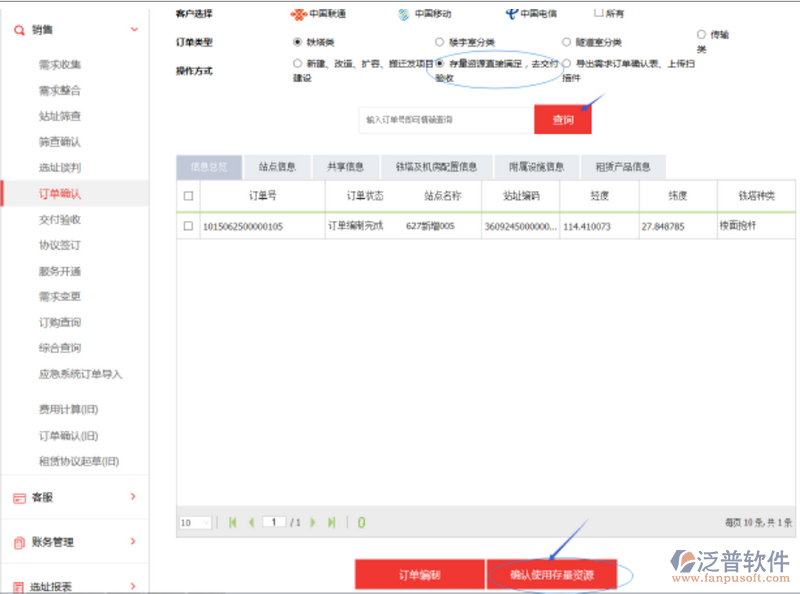Viewport: 800px width, 594px height.
Task: Click the order number search input field
Action: [446, 120]
